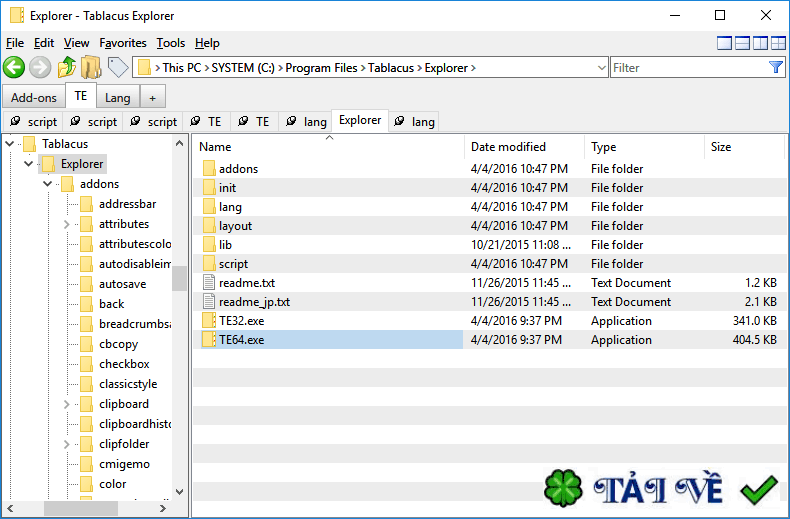This screenshot has height=519, width=790.
Task: Open the Favorites menu
Action: click(123, 43)
